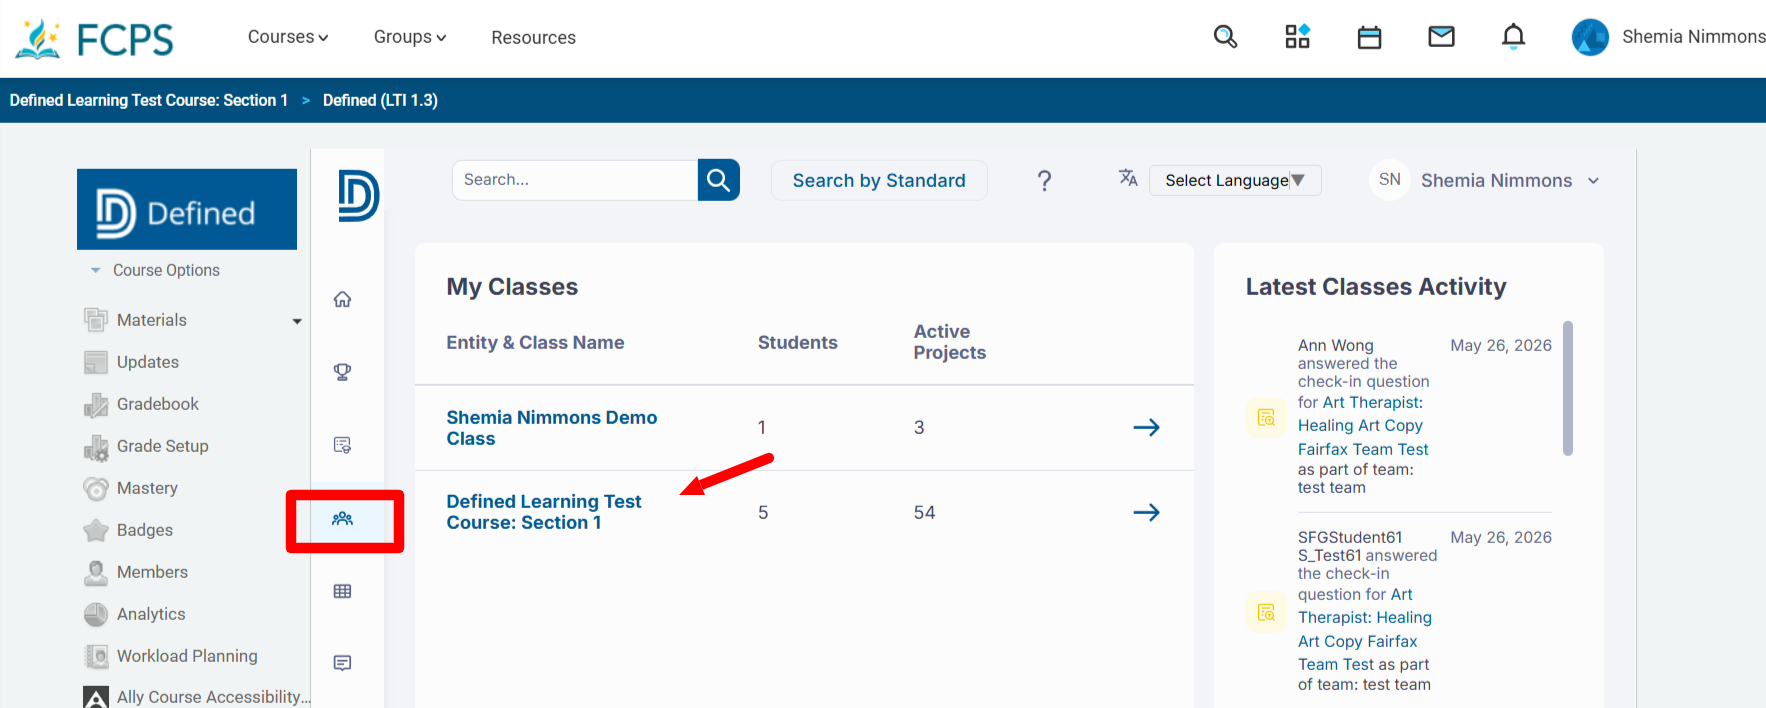Open Materials in course menu

pyautogui.click(x=151, y=320)
